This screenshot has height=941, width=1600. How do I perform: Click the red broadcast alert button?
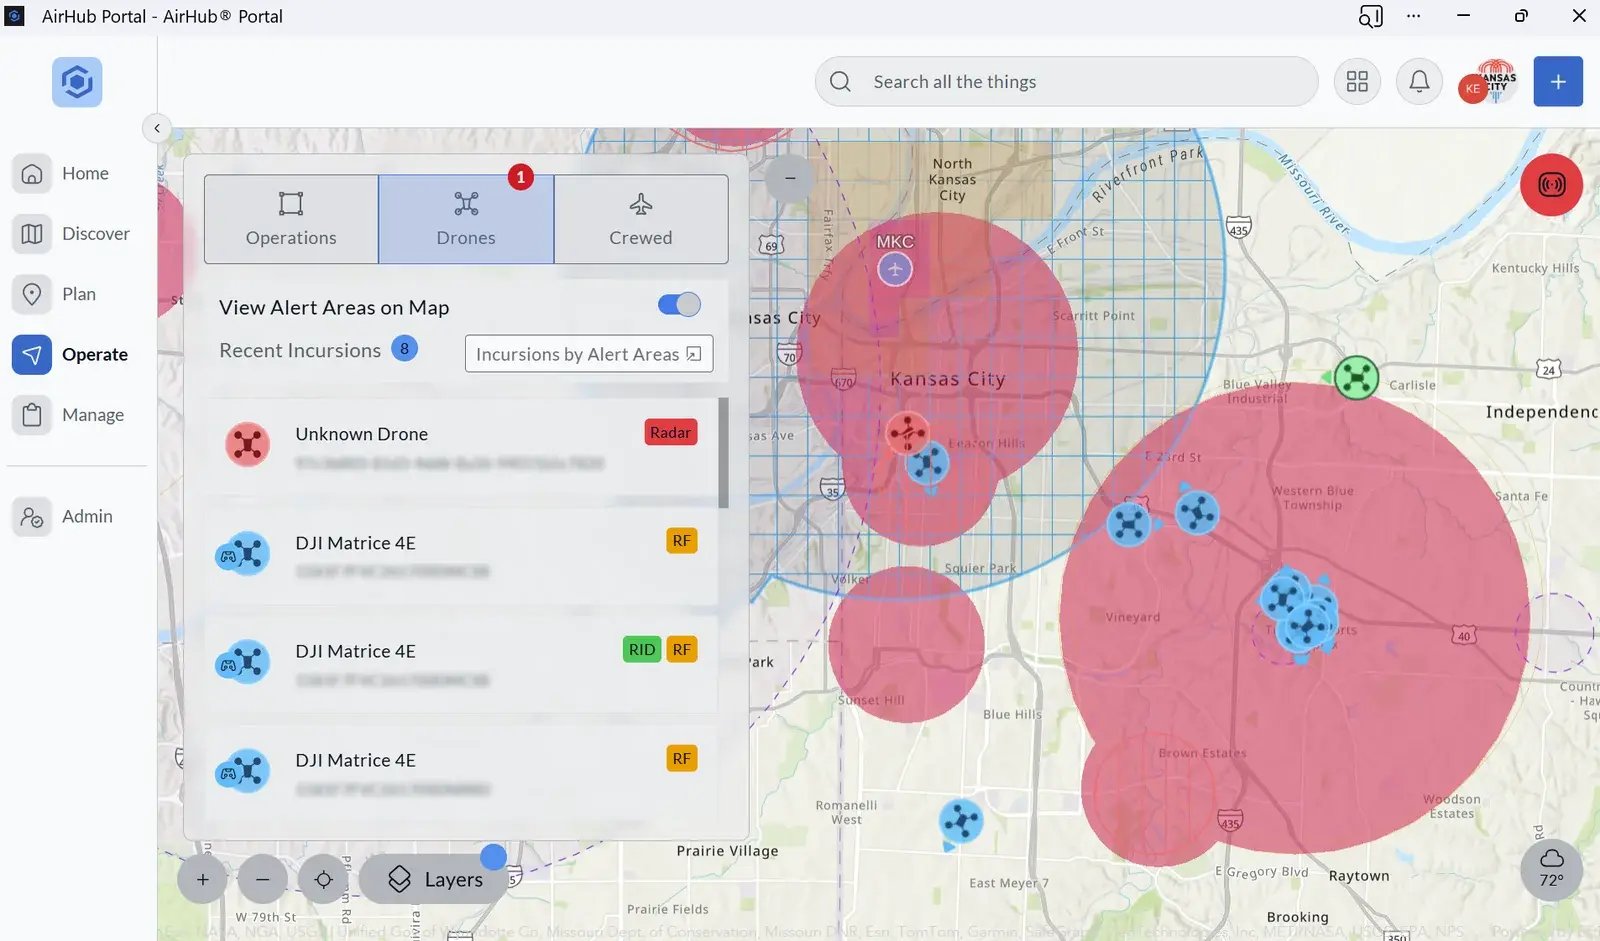click(x=1551, y=185)
